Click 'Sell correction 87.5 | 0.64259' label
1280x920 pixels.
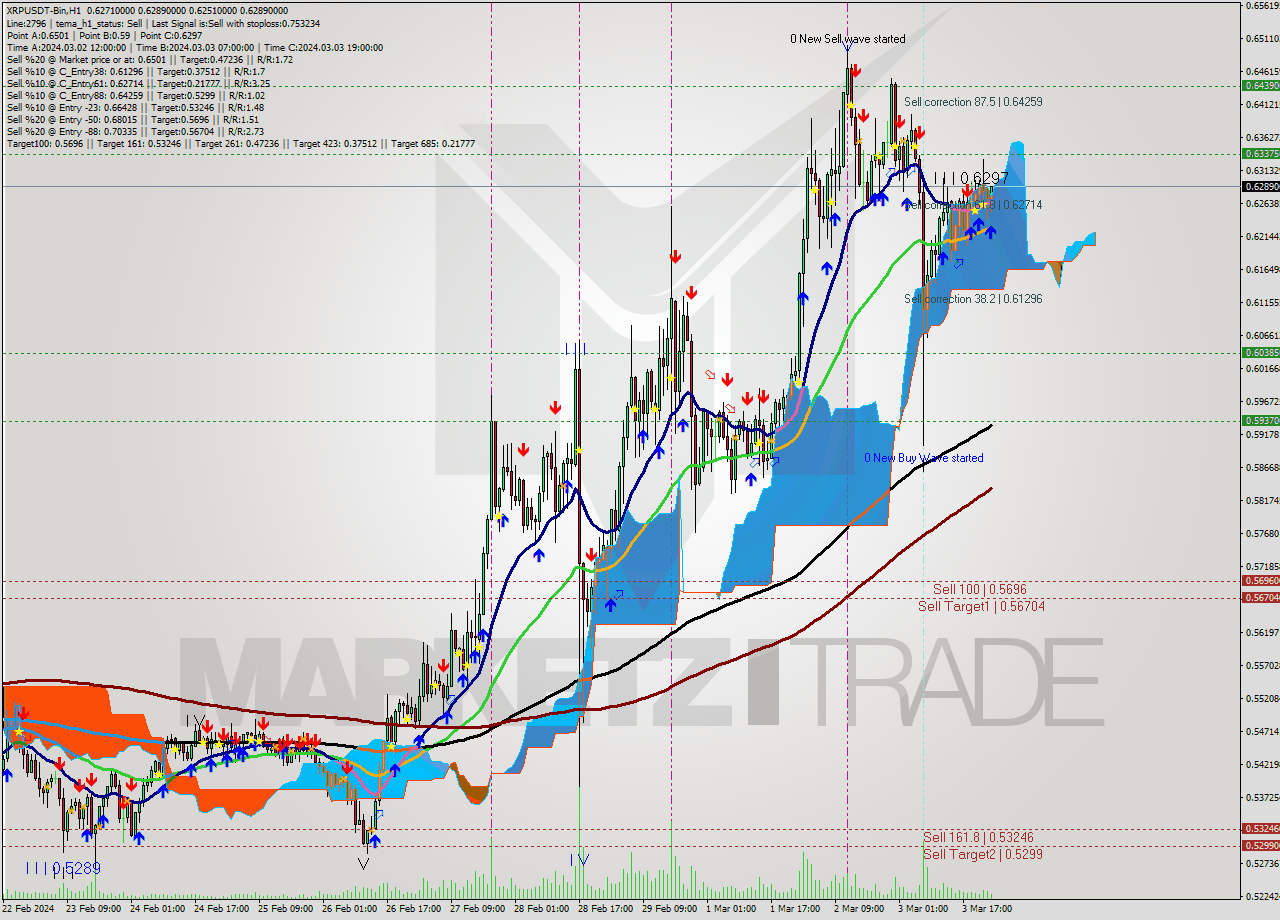point(973,102)
